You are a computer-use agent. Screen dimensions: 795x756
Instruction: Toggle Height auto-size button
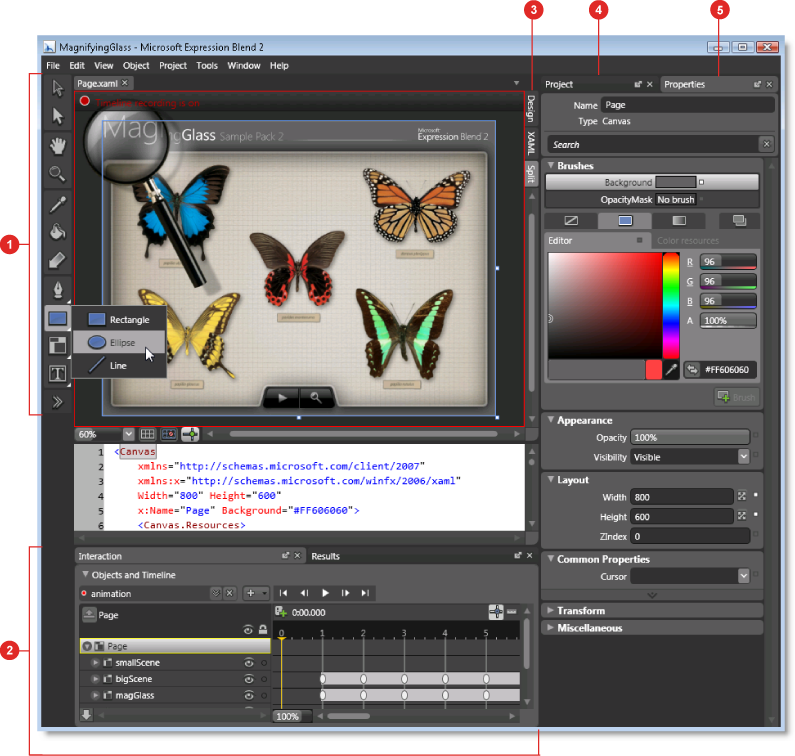coord(742,516)
